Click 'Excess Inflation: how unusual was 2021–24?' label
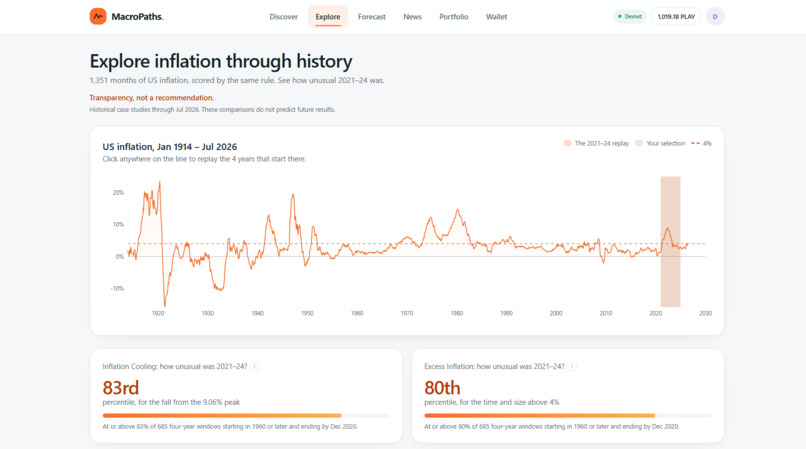The height and width of the screenshot is (449, 806). [494, 367]
